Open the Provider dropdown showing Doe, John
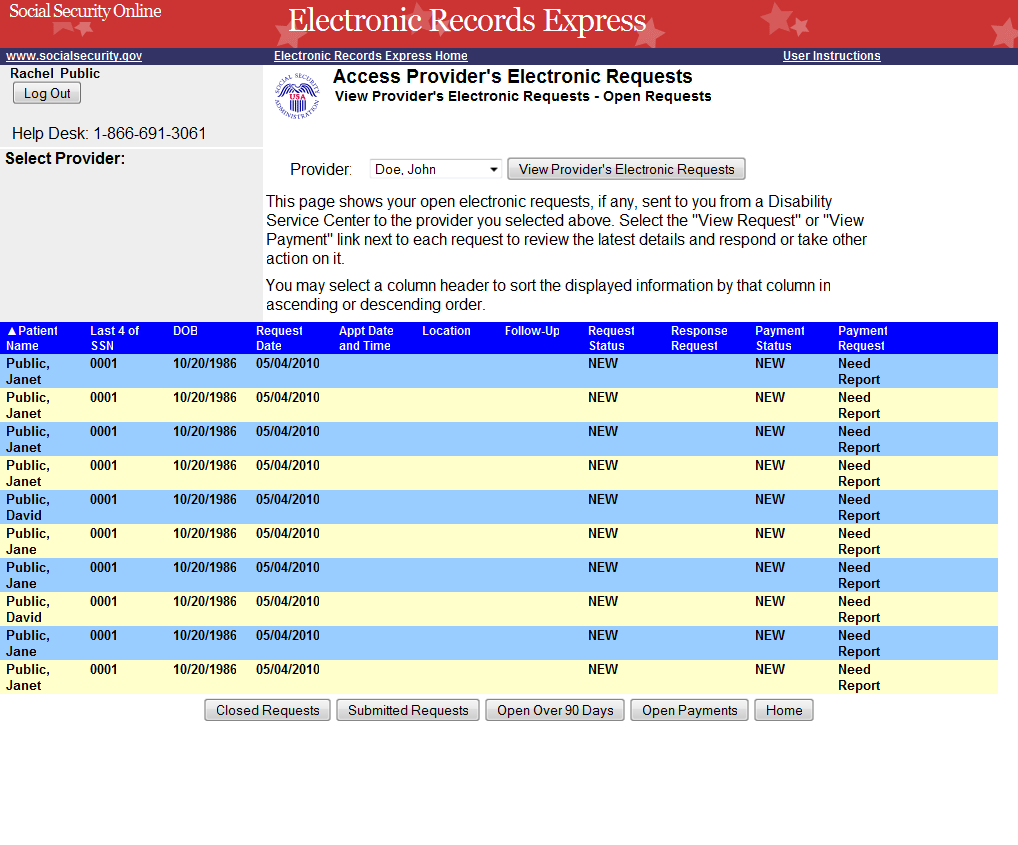Image resolution: width=1018 pixels, height=845 pixels. point(436,169)
